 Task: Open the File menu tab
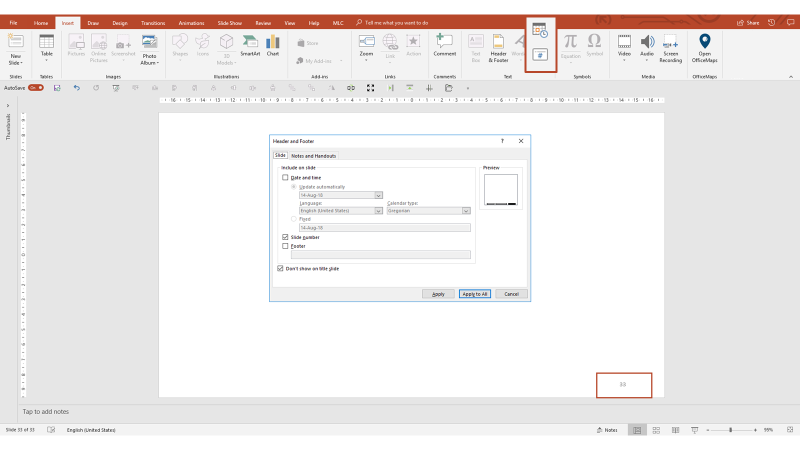click(x=13, y=23)
